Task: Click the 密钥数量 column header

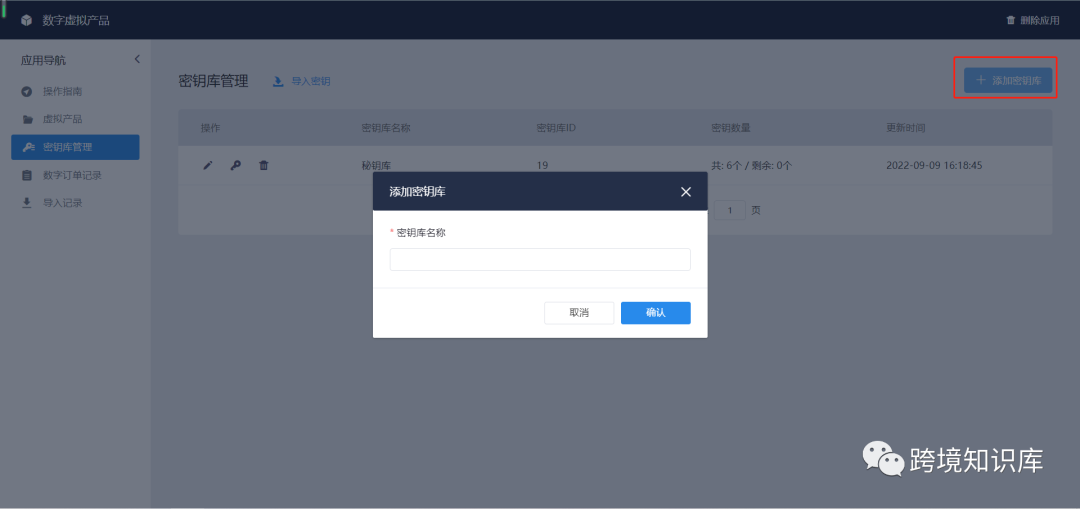Action: (x=731, y=128)
